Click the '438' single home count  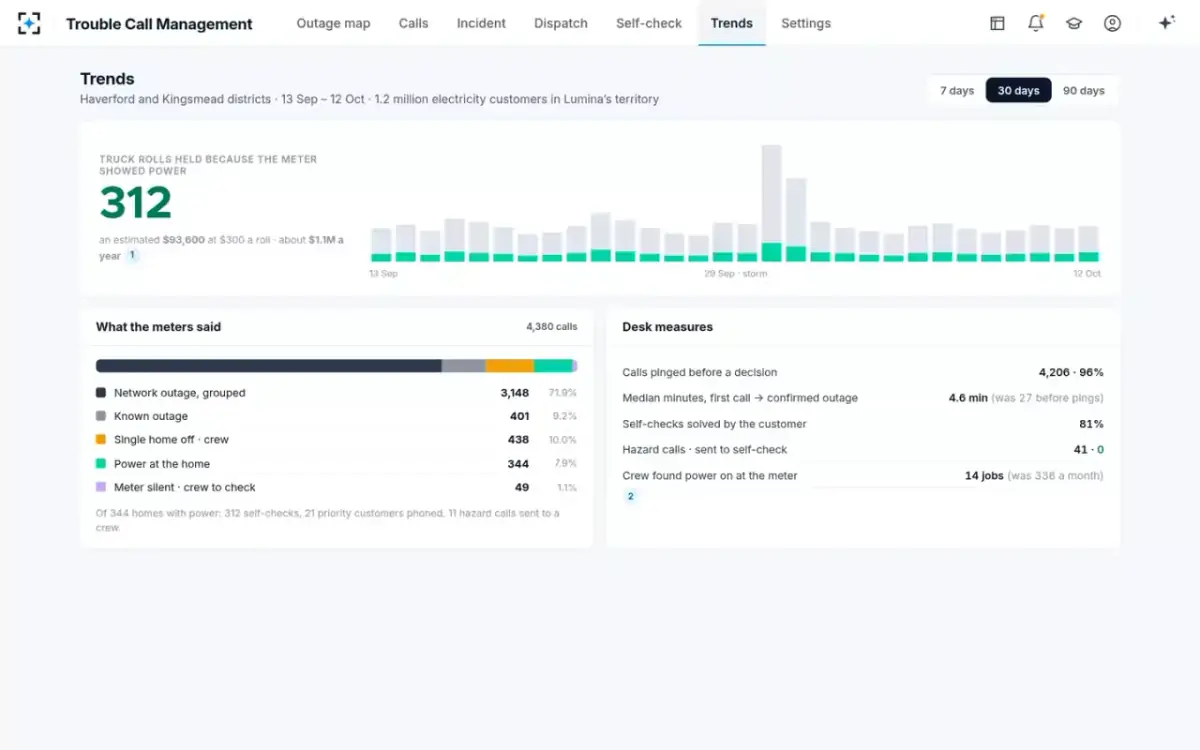[x=518, y=439]
